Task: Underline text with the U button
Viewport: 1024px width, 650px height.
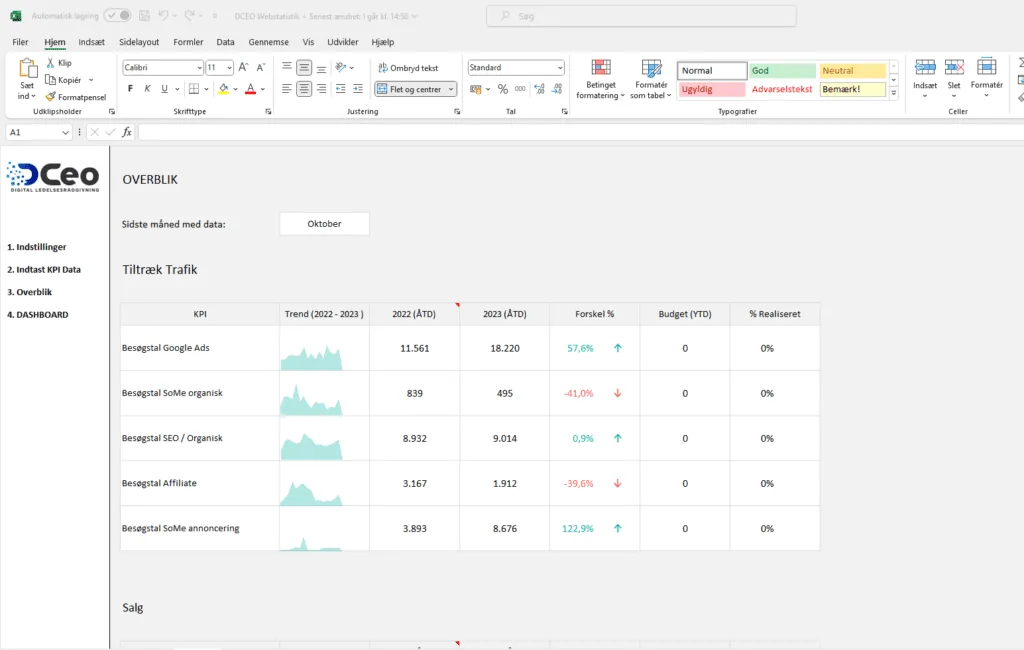Action: click(165, 89)
